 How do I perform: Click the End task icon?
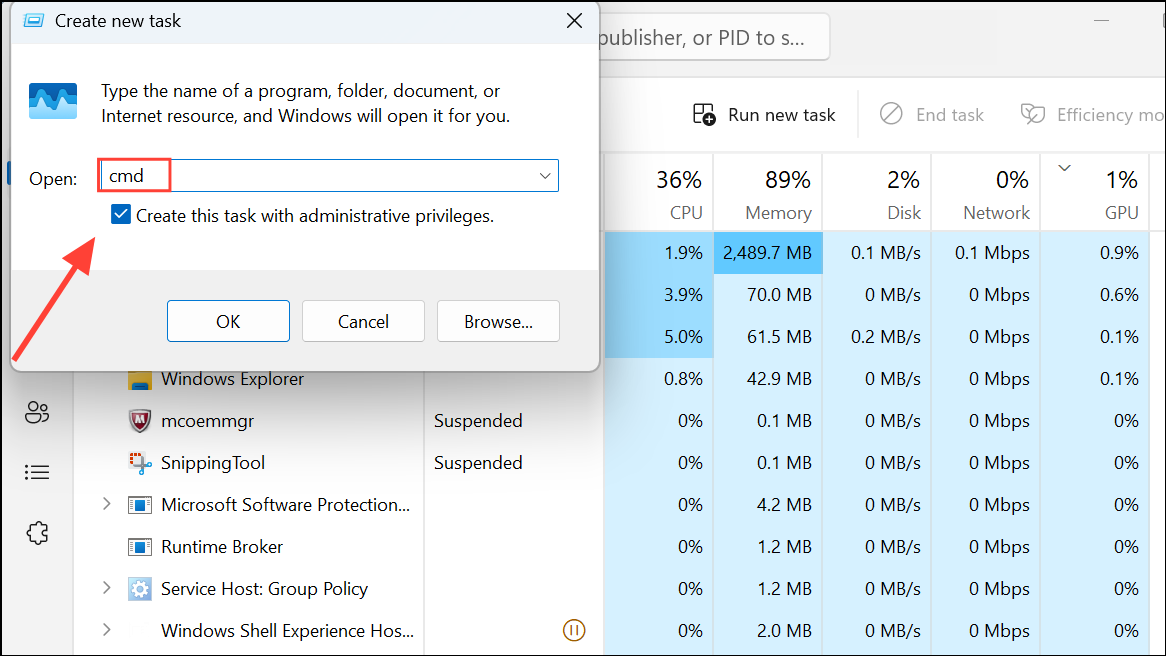tap(890, 114)
